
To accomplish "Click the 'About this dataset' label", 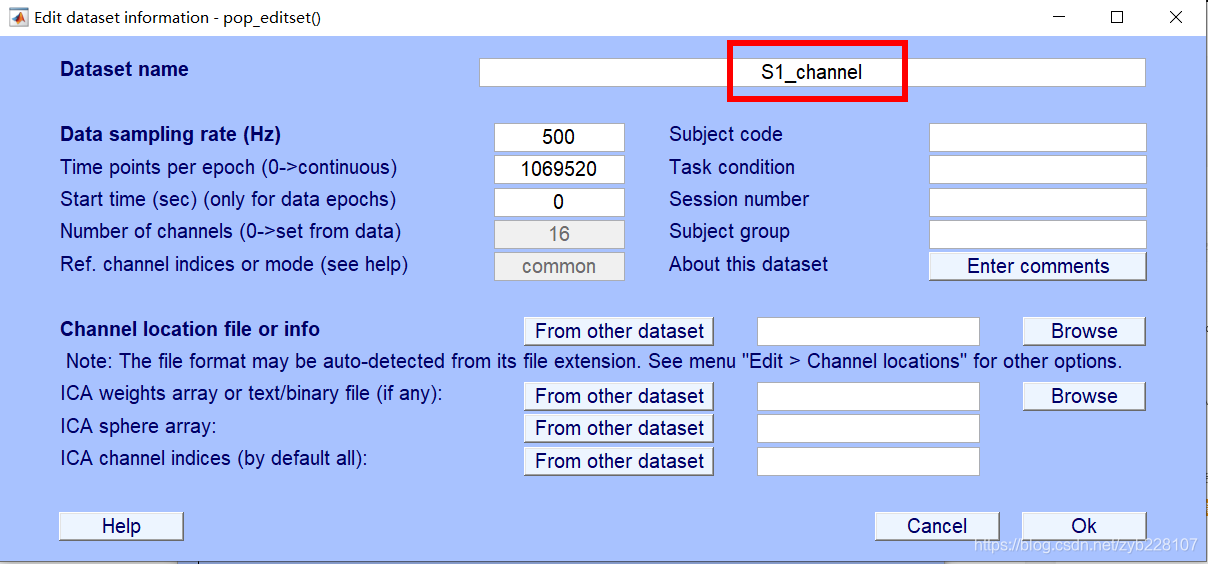I will 749,264.
